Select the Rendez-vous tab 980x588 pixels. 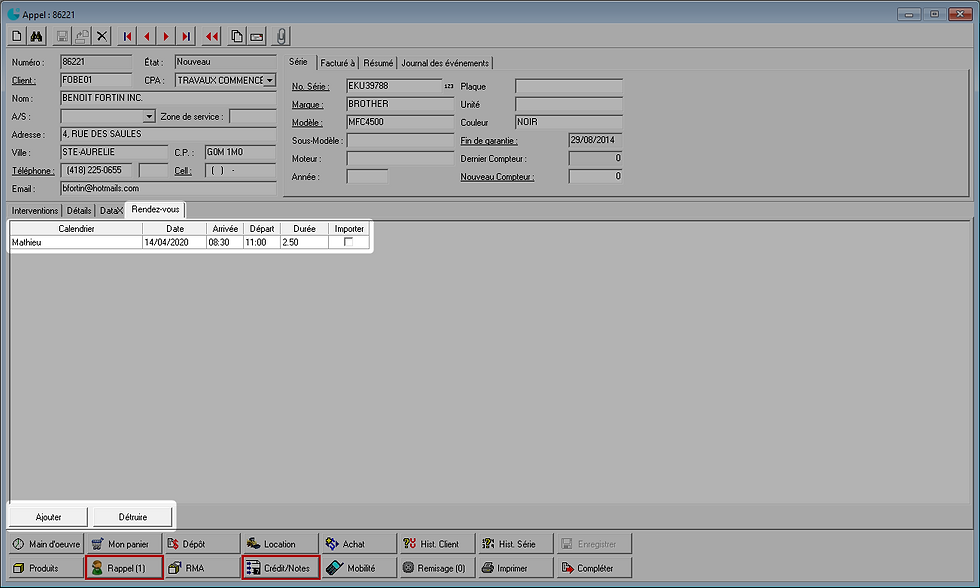[x=155, y=209]
